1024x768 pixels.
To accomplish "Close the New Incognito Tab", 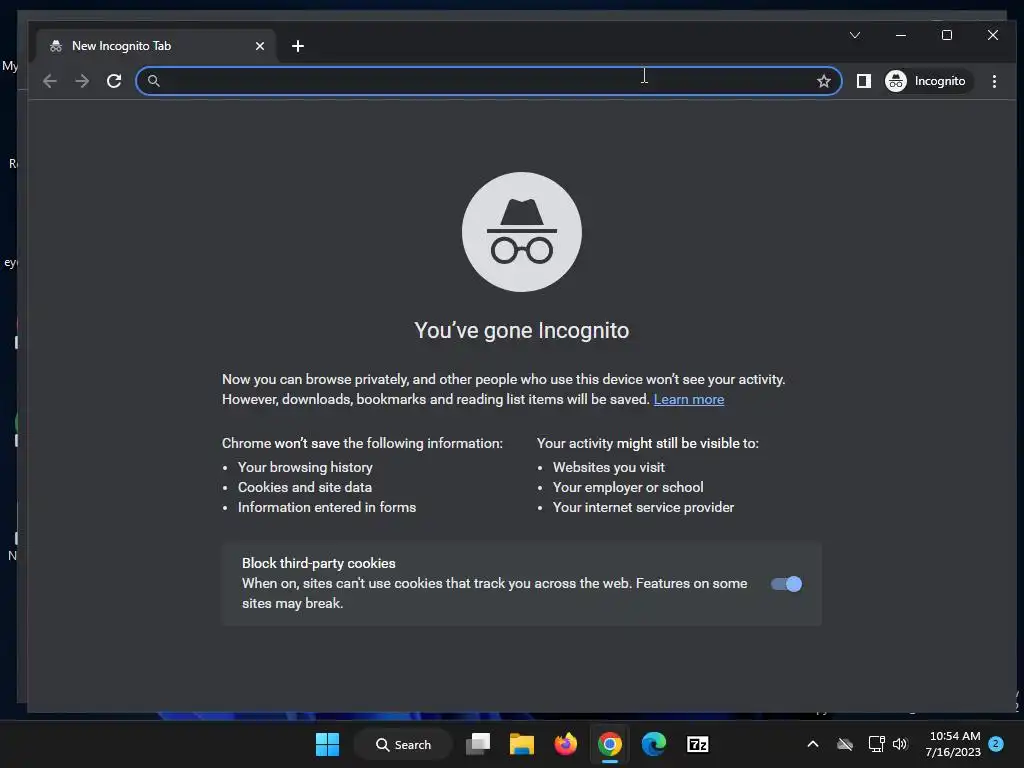I will 260,46.
